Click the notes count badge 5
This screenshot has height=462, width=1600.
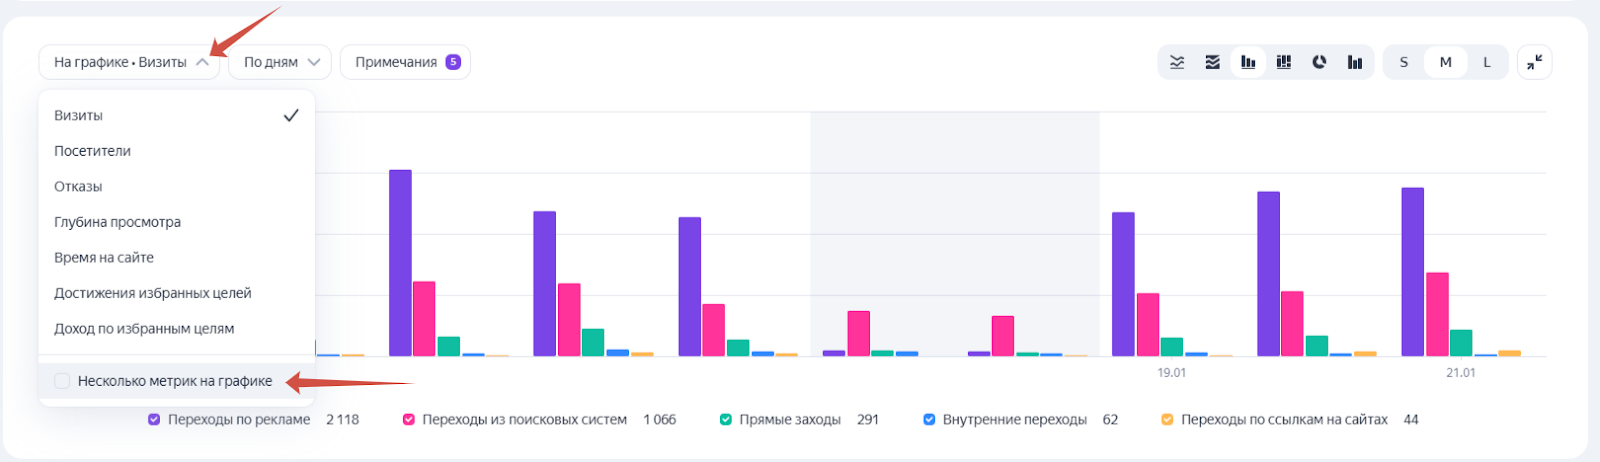pyautogui.click(x=453, y=62)
